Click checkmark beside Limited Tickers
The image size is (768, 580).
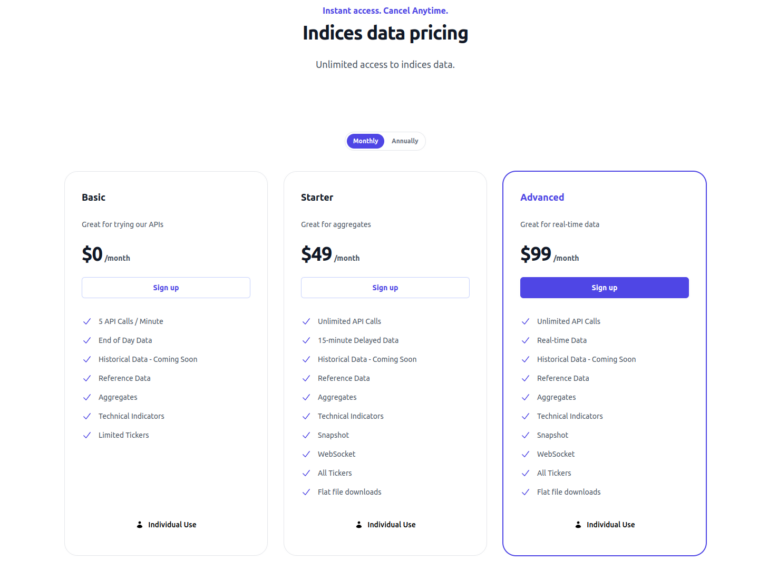tap(87, 435)
